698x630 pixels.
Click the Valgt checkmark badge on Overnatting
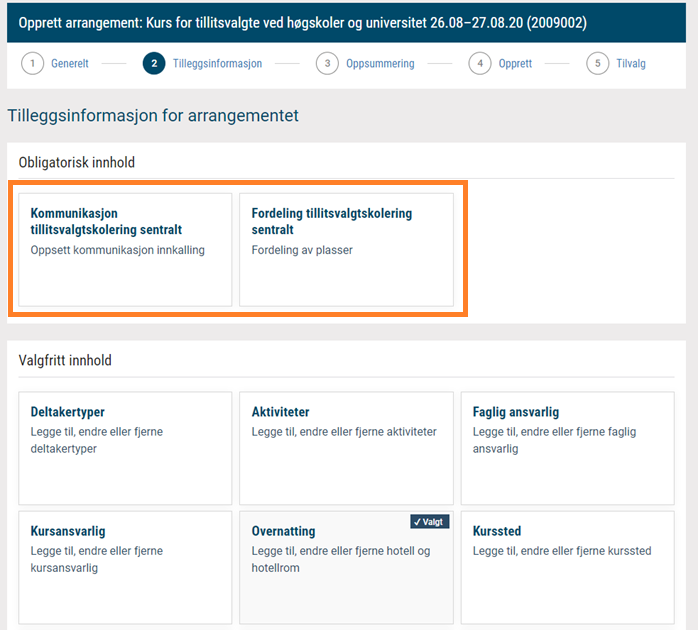point(430,522)
